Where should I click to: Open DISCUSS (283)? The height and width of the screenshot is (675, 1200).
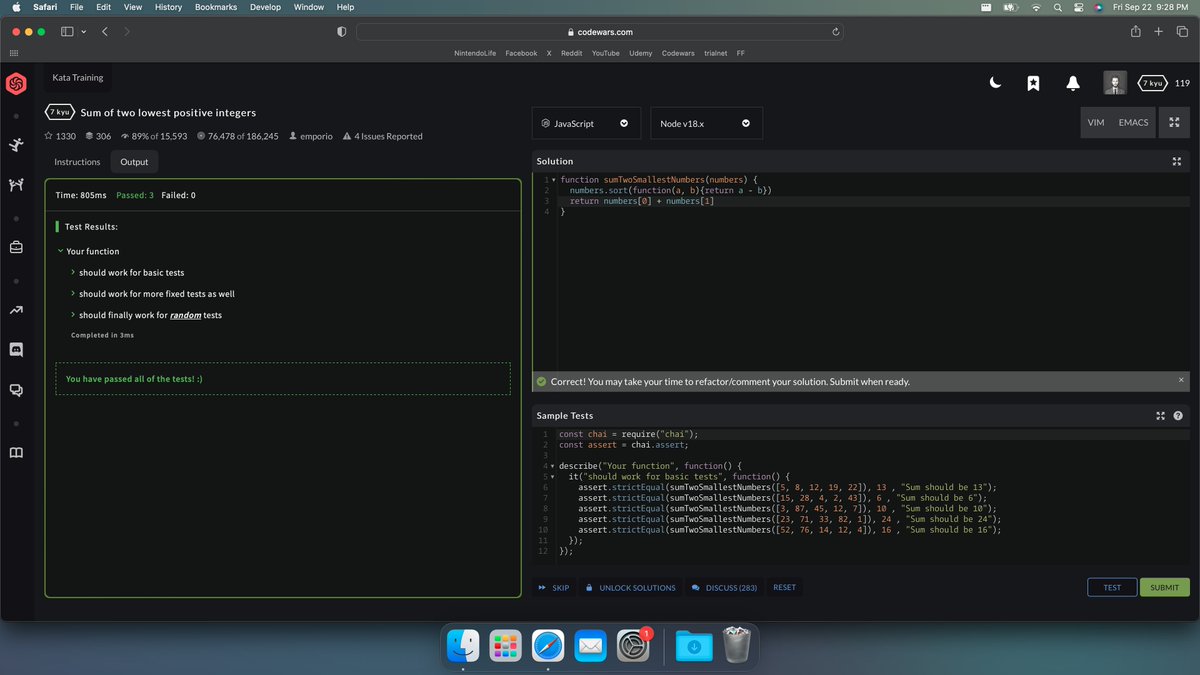[x=724, y=588]
